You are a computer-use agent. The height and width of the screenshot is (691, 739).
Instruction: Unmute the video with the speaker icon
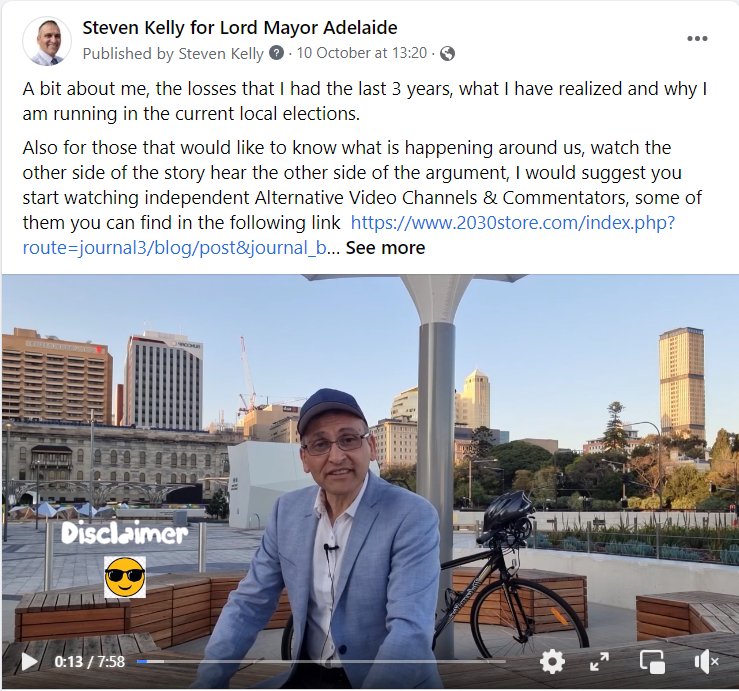706,662
